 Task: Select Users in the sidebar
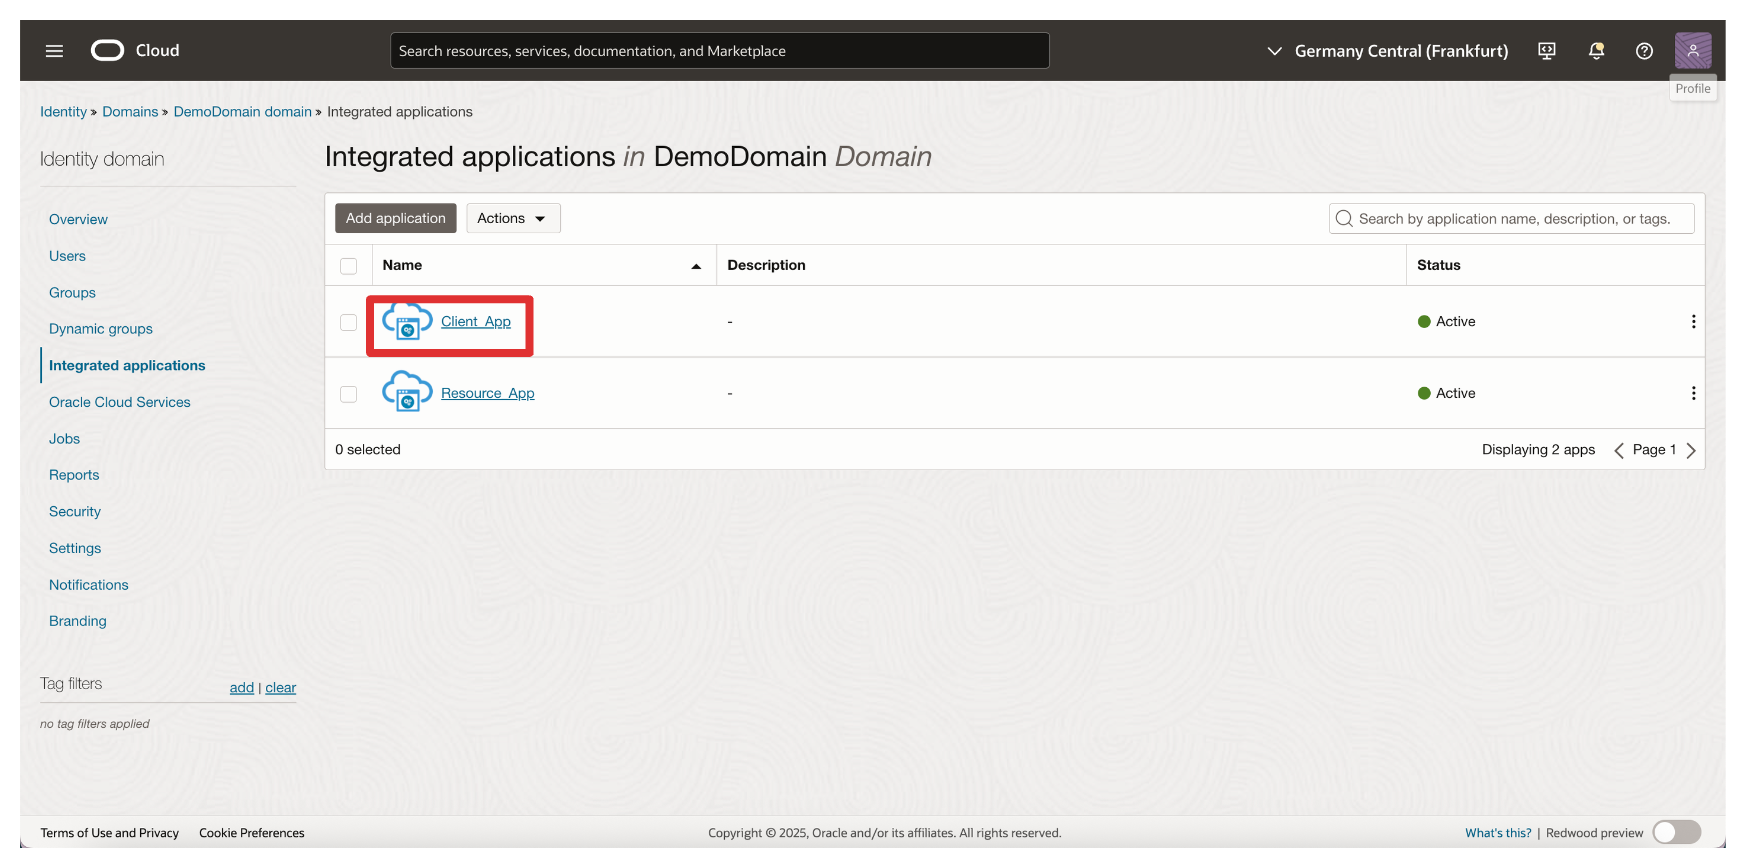click(x=67, y=256)
